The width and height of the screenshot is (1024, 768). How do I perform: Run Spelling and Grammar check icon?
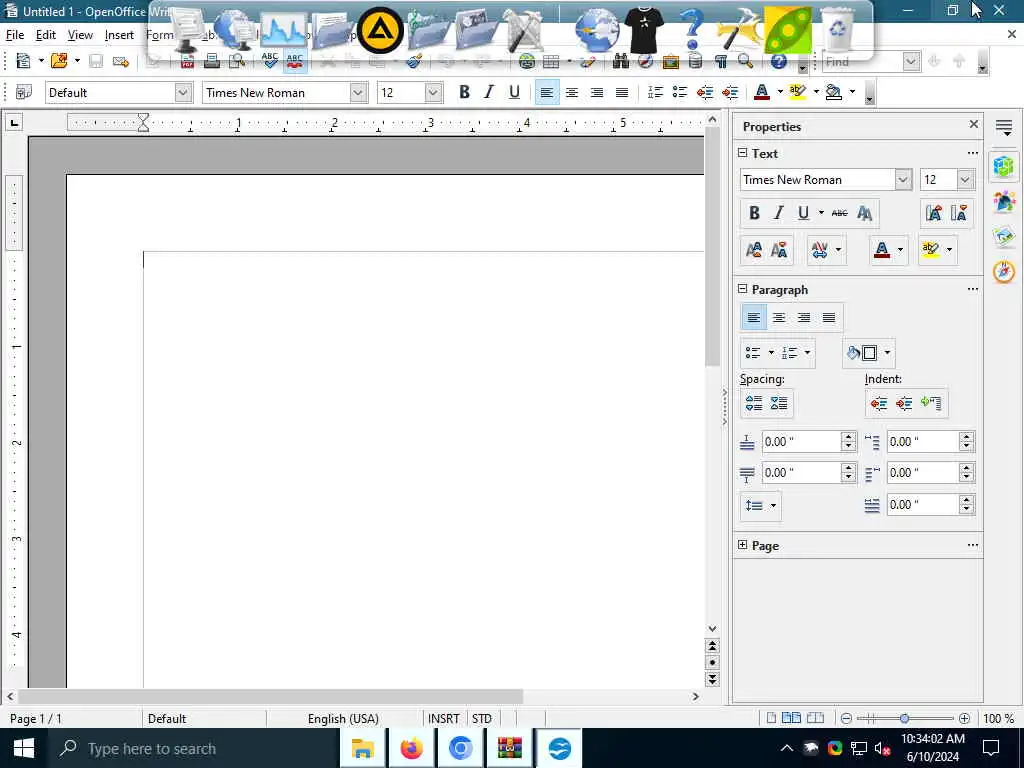270,61
